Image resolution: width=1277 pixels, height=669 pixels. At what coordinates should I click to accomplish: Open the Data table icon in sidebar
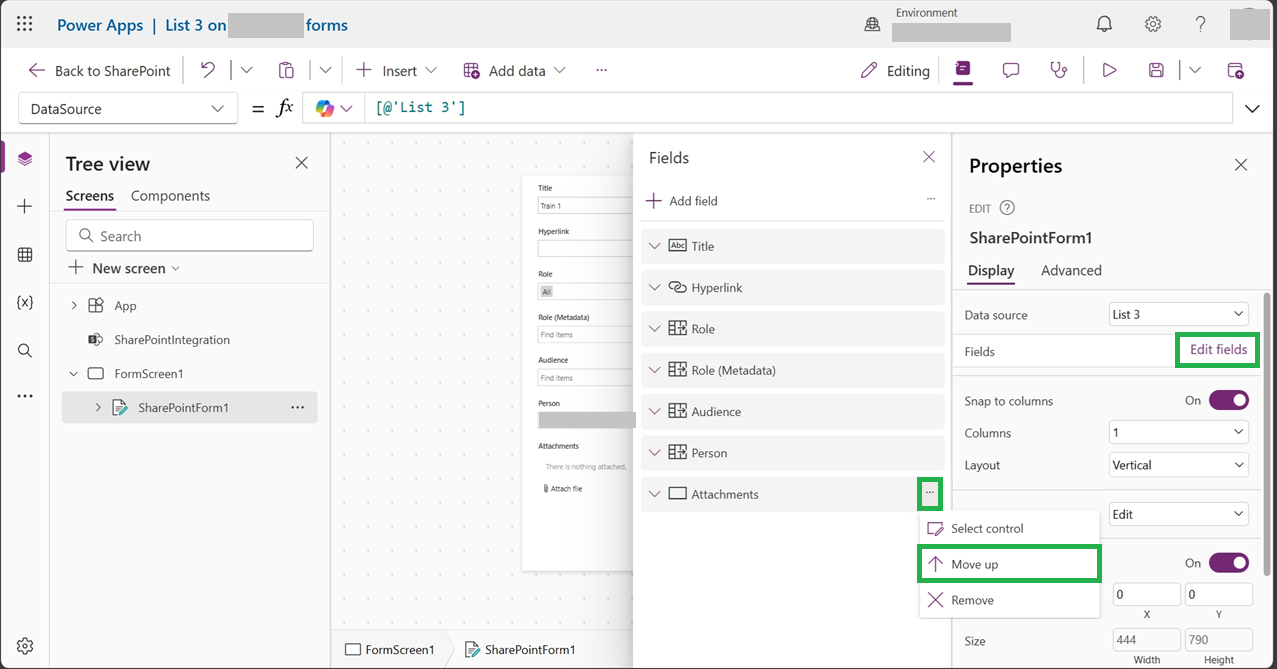(25, 255)
